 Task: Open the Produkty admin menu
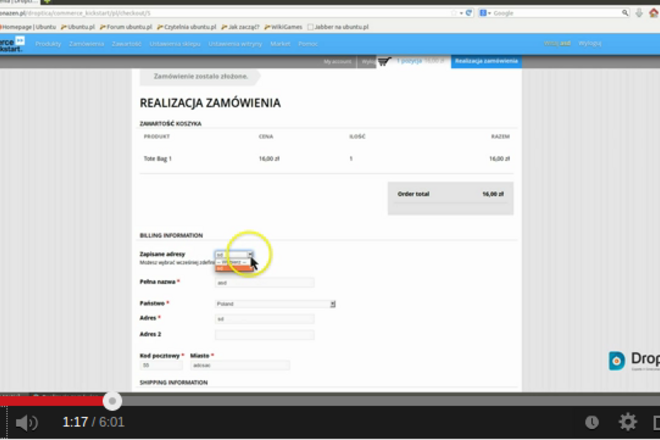click(x=48, y=44)
